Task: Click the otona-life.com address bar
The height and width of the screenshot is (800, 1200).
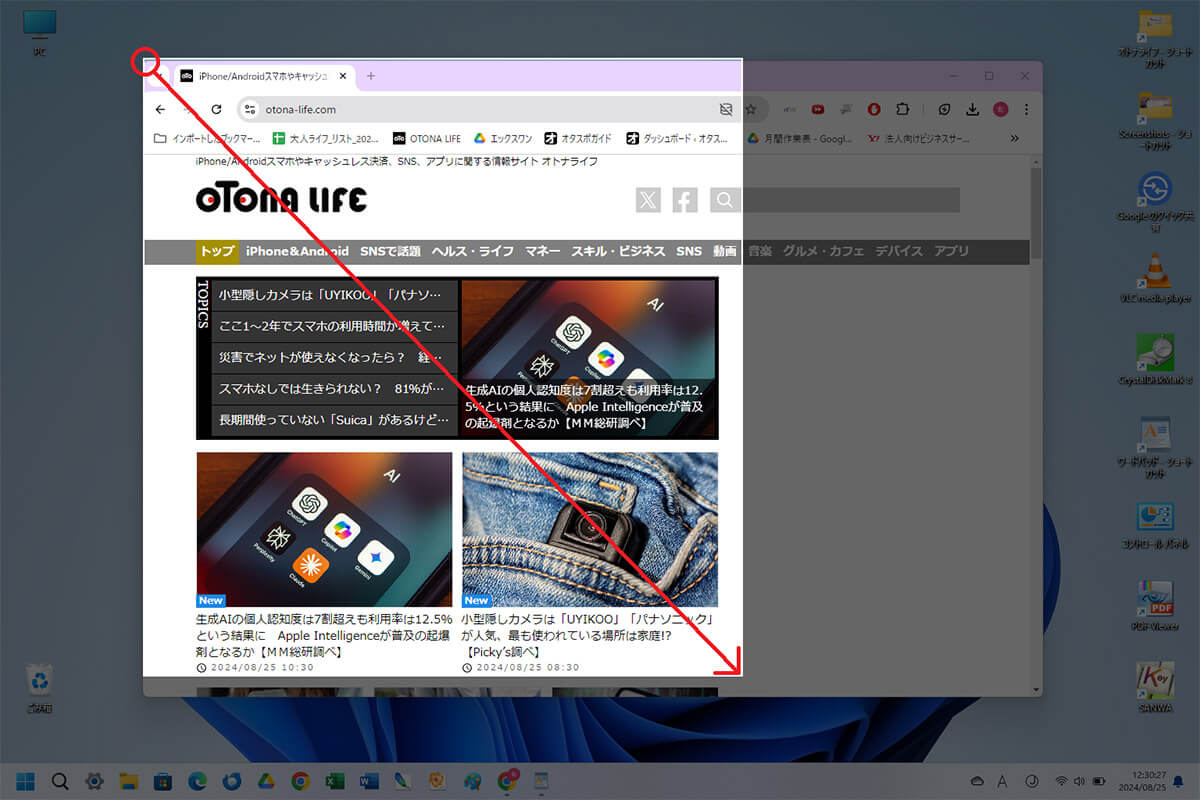Action: pyautogui.click(x=490, y=109)
